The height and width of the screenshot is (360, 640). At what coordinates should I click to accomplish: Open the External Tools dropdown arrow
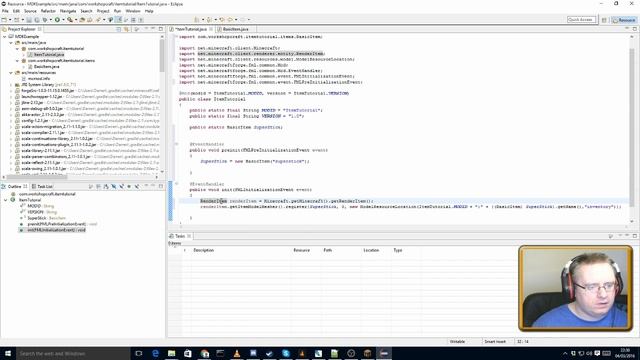coord(76,20)
